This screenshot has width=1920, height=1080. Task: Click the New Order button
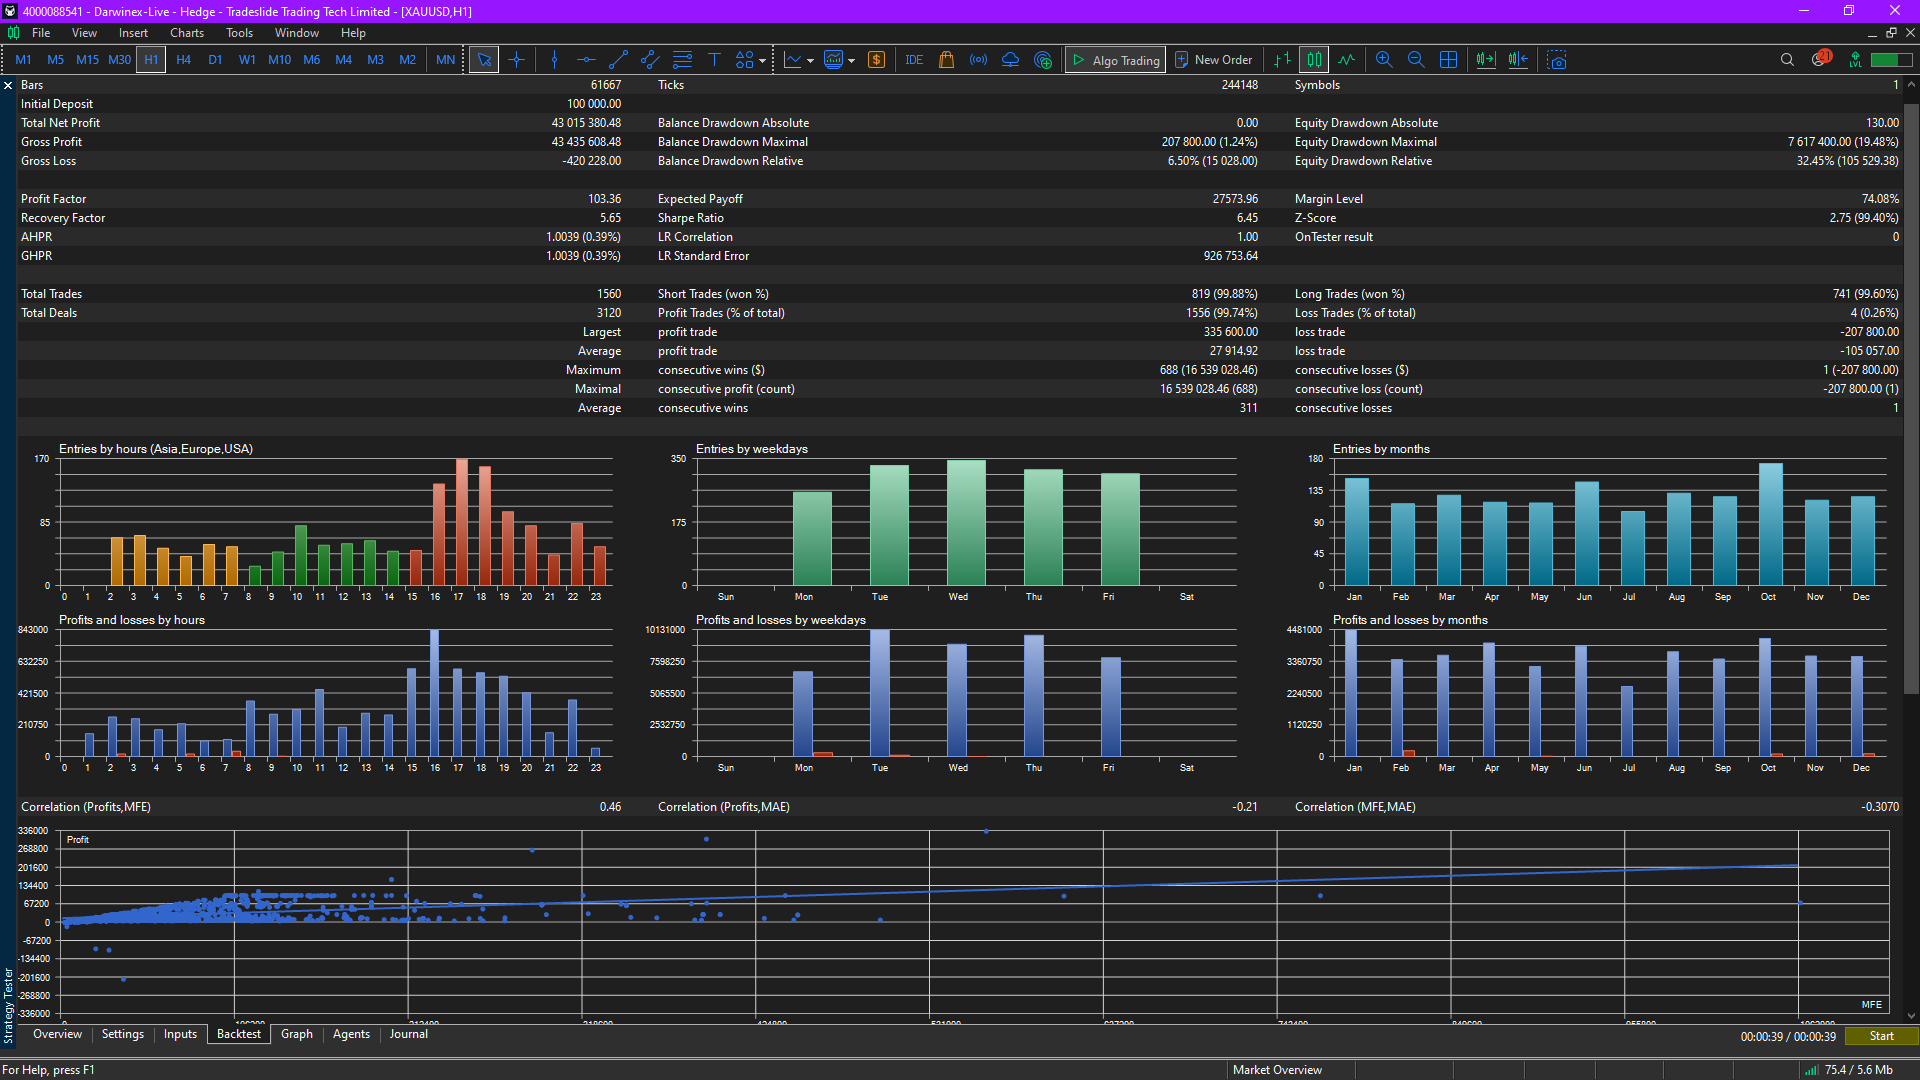pos(1213,60)
